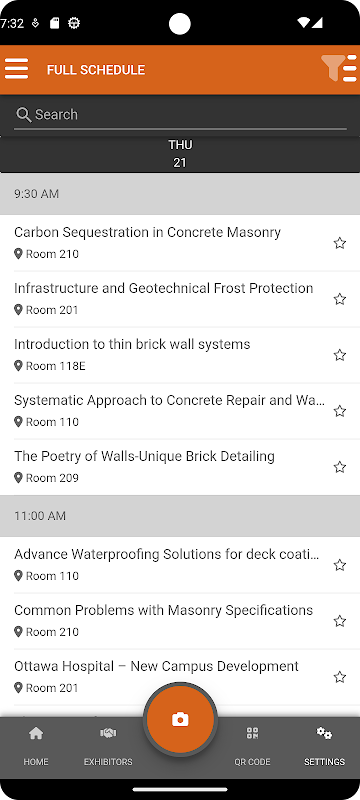Favorite Carbon Sequestration in Concrete Masonry star

point(340,243)
